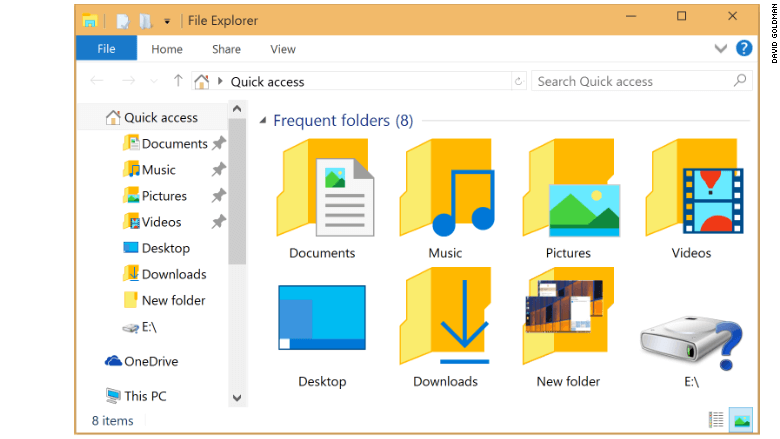
Task: Click the New folder quick access toolbar icon
Action: (x=145, y=21)
